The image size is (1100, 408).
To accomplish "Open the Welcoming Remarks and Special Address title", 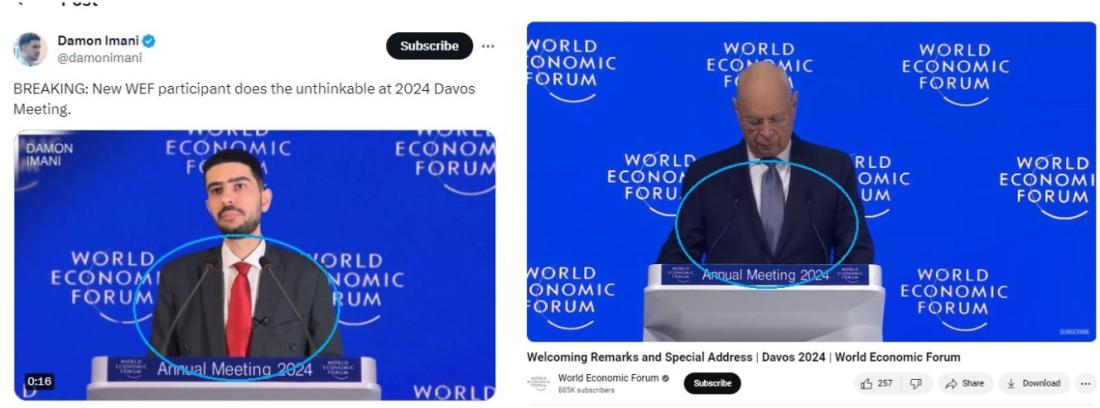I will (x=743, y=358).
